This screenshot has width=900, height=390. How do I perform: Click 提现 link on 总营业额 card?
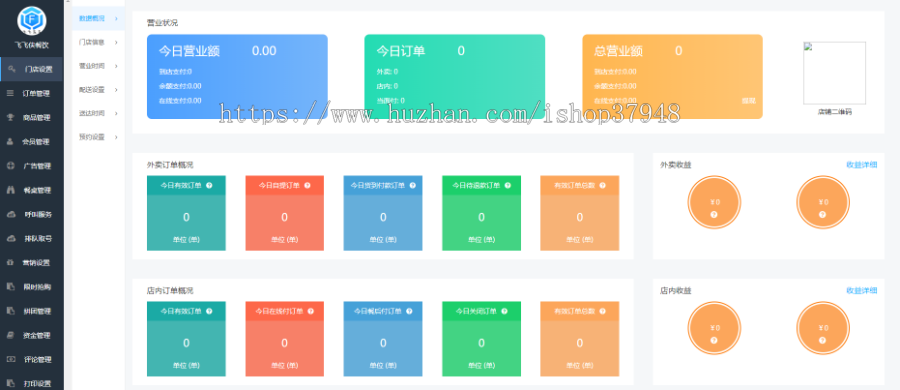coord(748,101)
